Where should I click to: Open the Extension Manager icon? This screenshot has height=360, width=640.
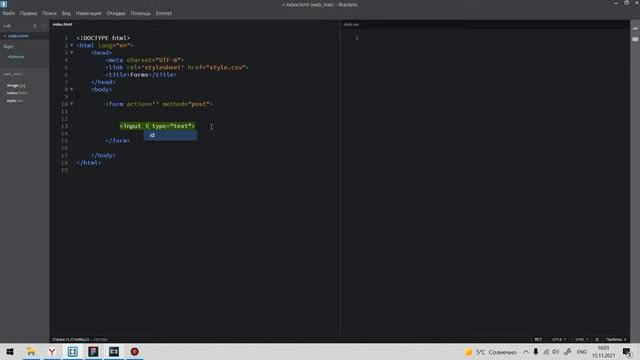(635, 39)
